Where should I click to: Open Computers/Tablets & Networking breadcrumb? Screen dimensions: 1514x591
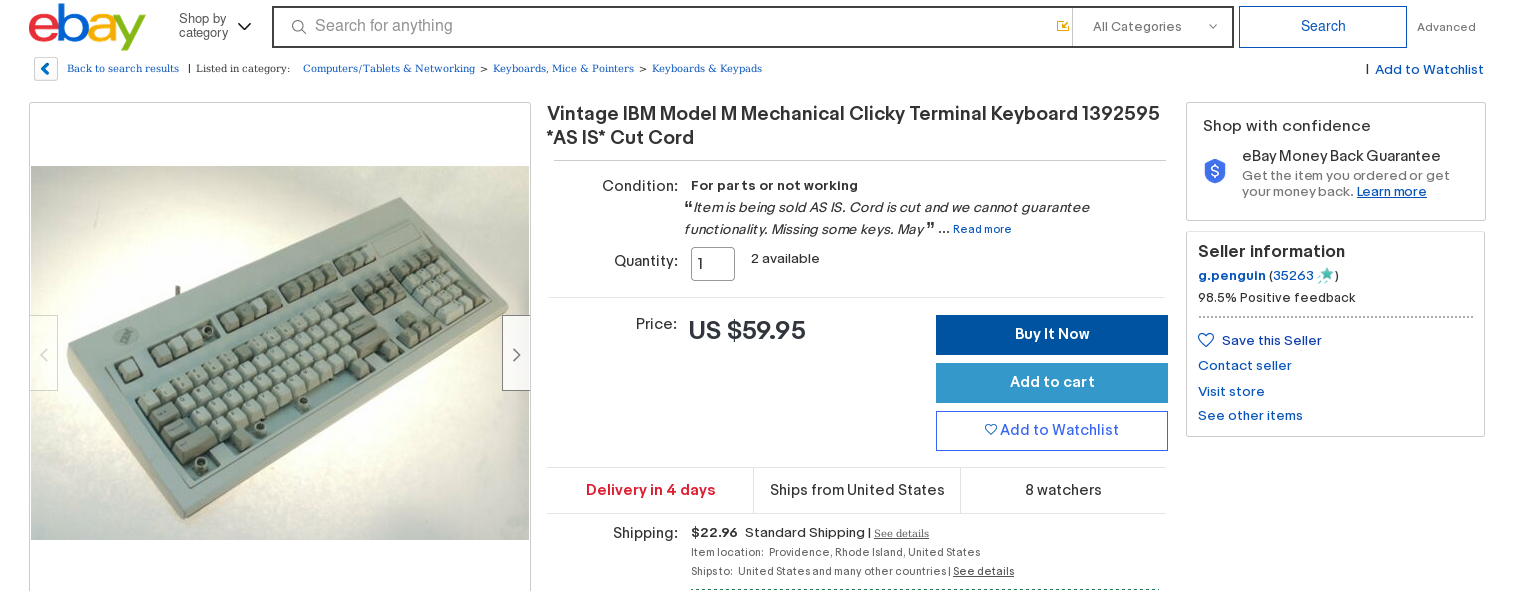(x=389, y=69)
